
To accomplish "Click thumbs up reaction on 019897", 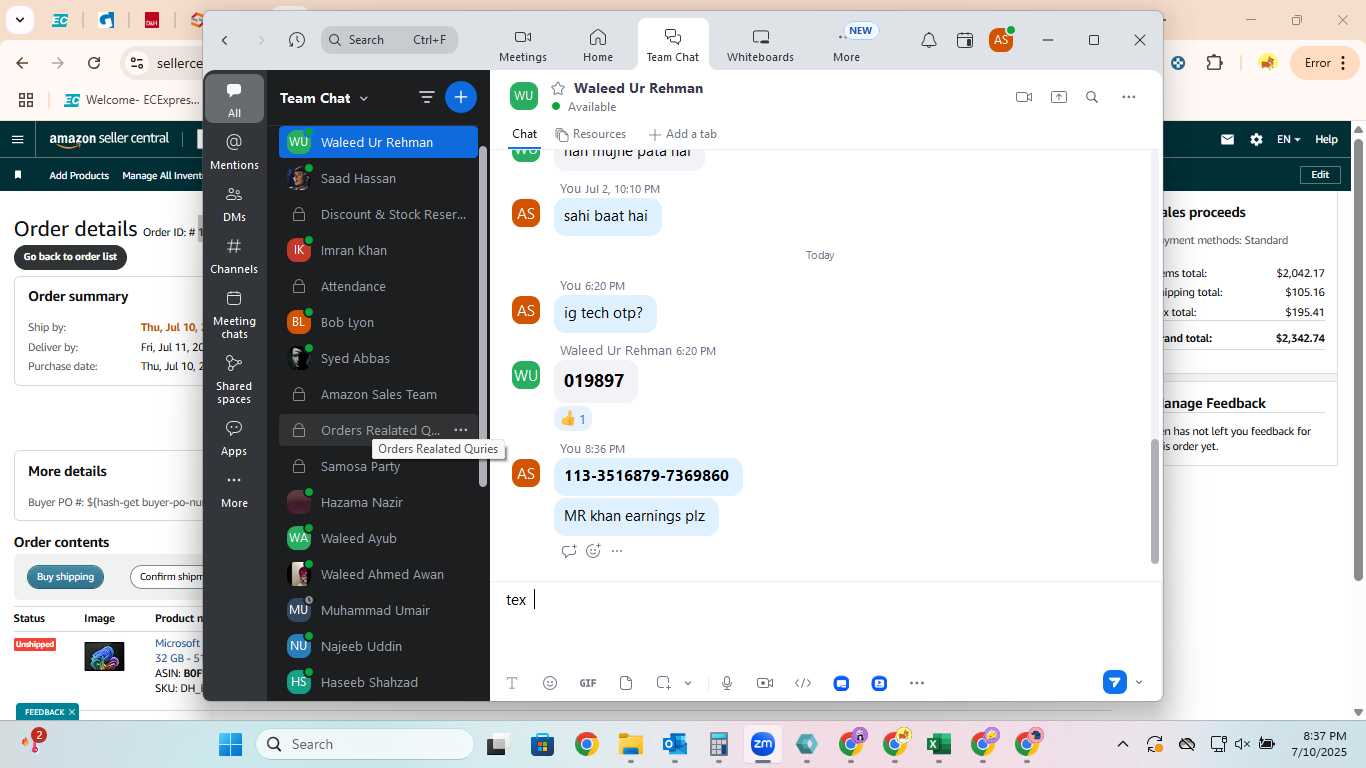I will tap(573, 419).
